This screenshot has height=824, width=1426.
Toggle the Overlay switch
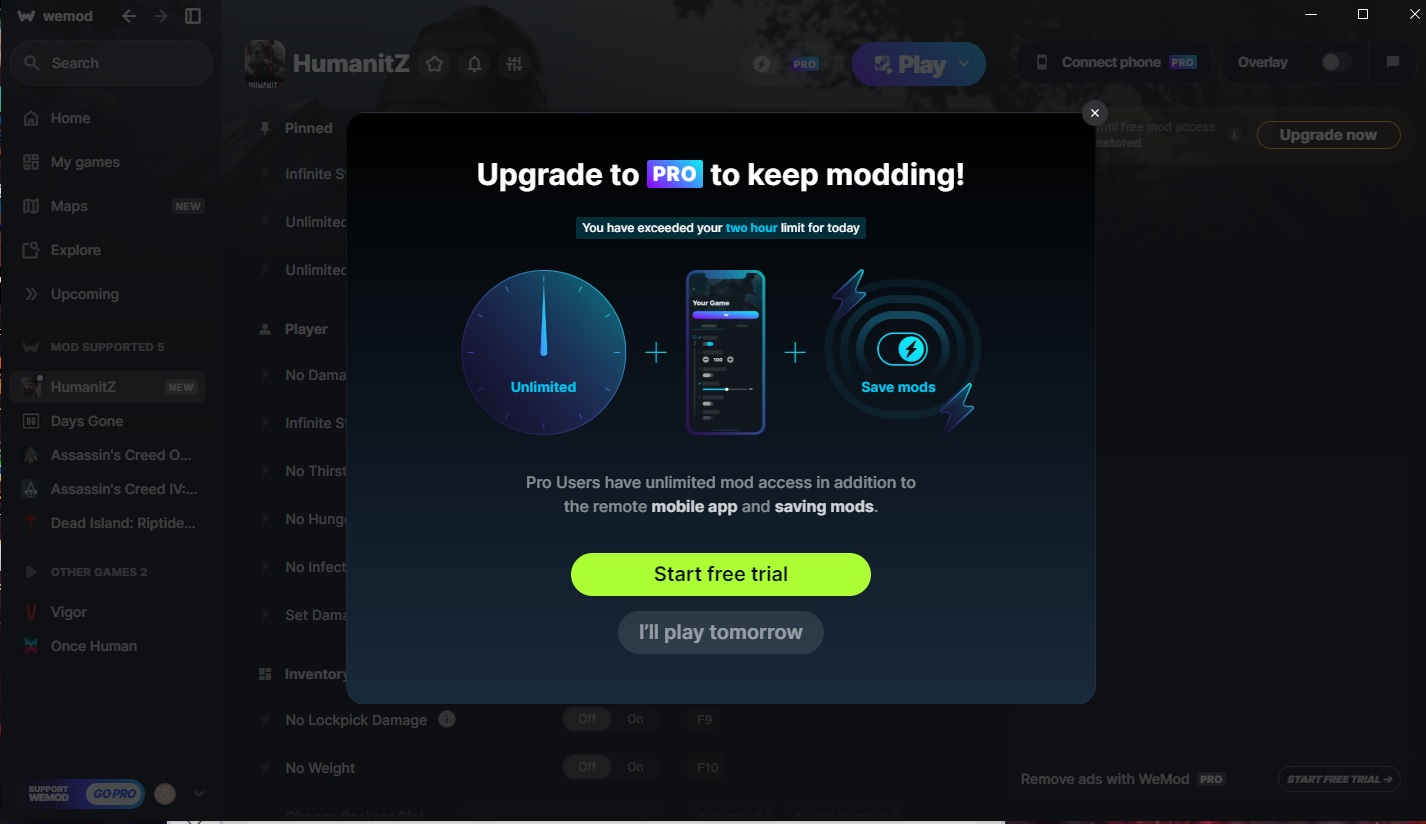pos(1335,62)
